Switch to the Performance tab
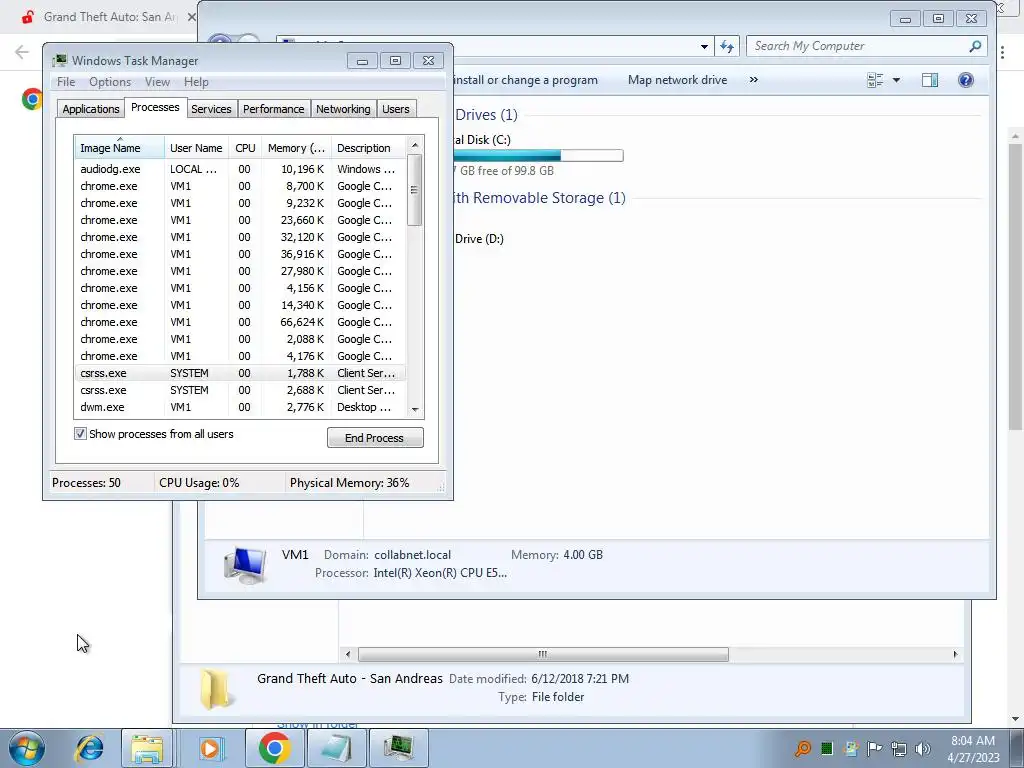The height and width of the screenshot is (768, 1024). (x=274, y=109)
